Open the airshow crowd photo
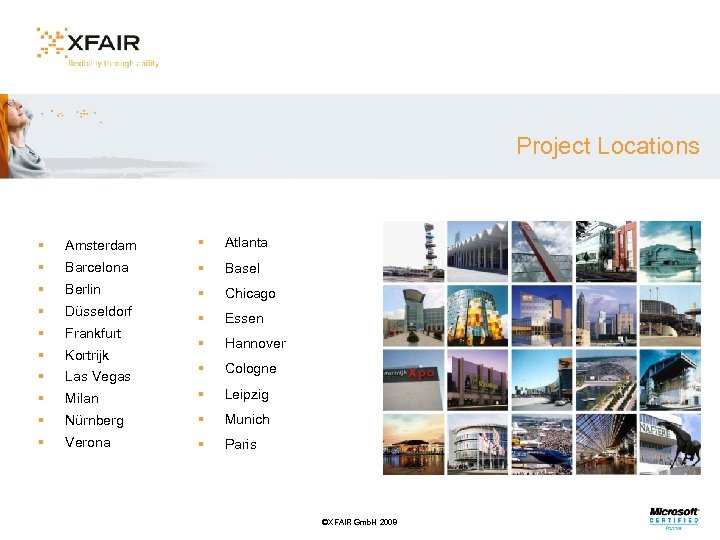Screen dimensions: 720x540 [x=542, y=444]
